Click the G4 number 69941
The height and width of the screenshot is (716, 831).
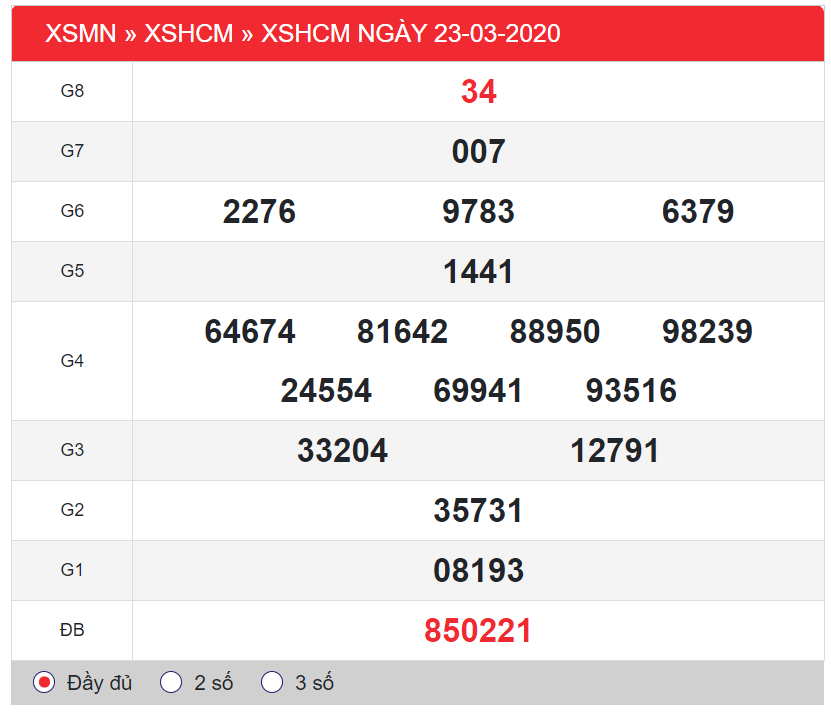click(478, 391)
